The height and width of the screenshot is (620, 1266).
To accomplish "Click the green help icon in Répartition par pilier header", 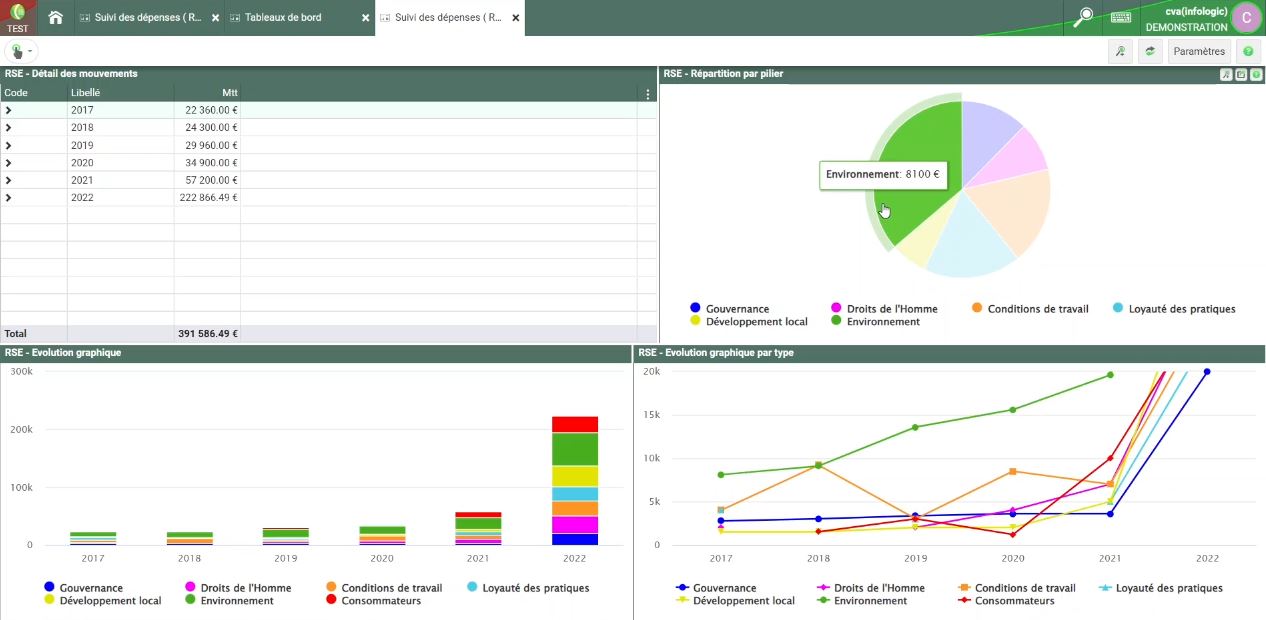I will [x=1256, y=74].
